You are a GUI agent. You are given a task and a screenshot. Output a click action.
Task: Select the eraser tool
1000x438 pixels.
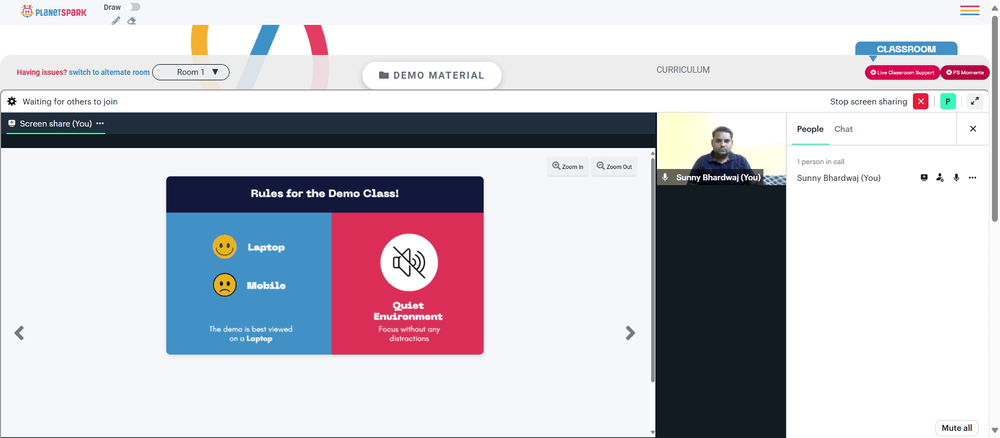(131, 21)
